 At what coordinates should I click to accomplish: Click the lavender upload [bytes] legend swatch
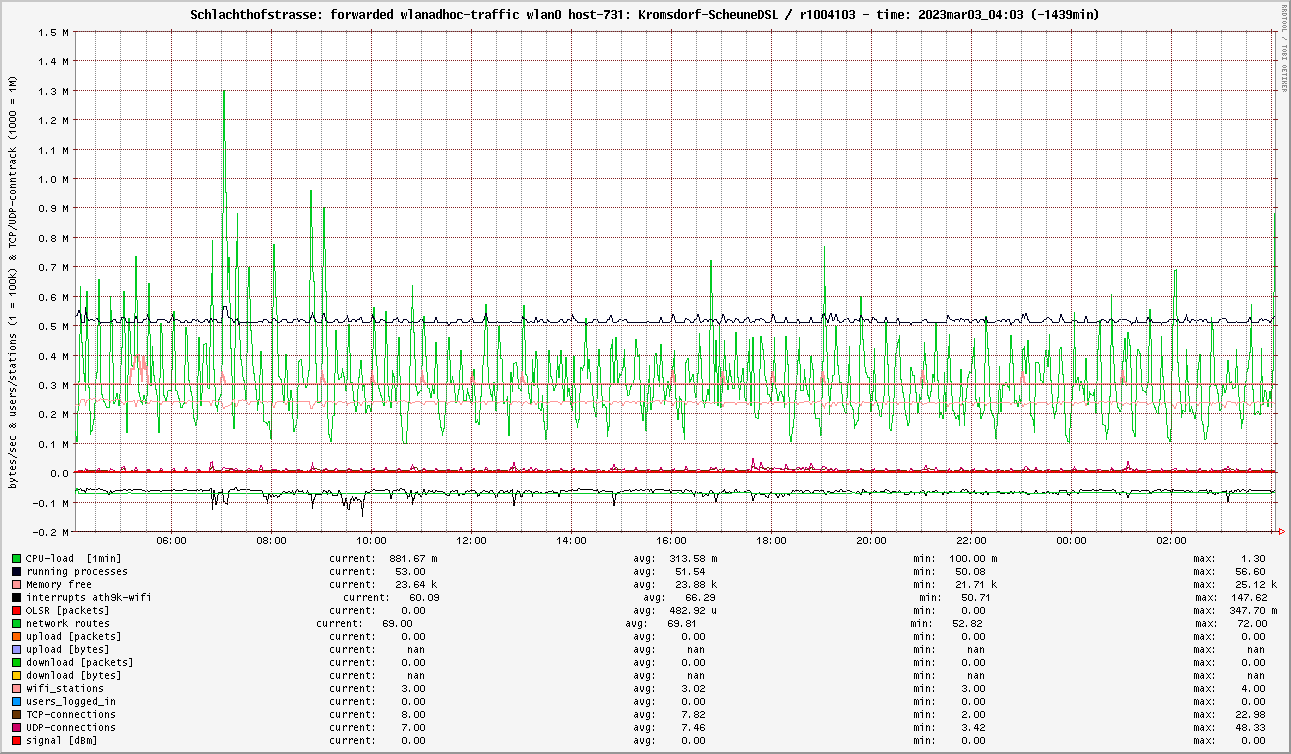16,649
